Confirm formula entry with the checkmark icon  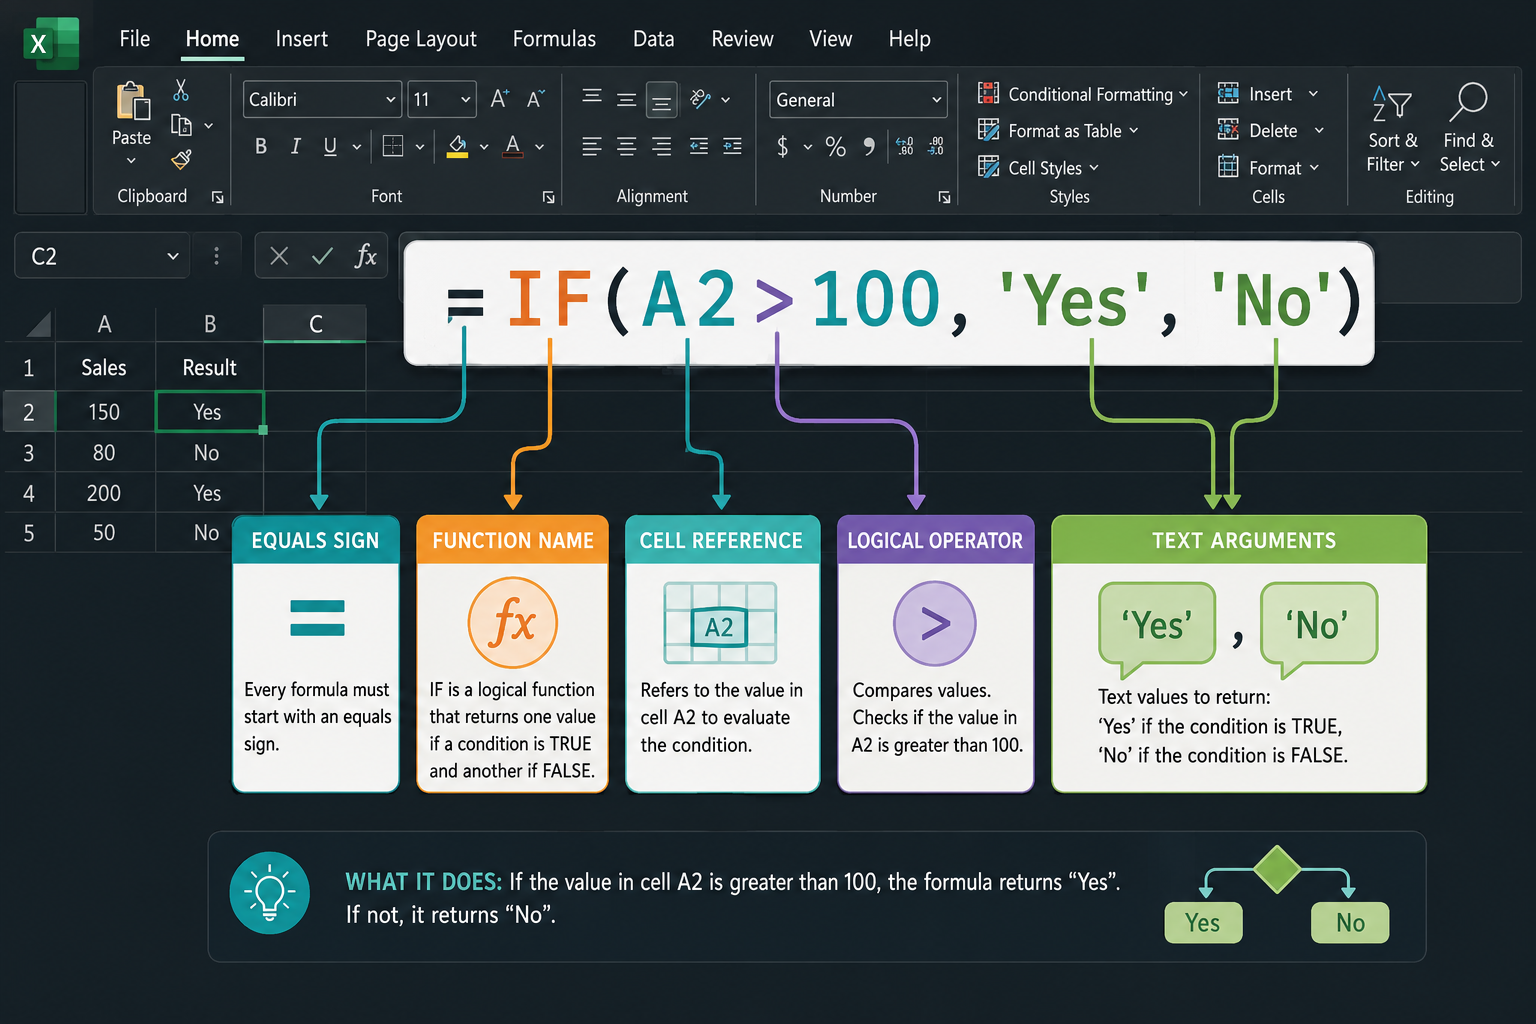pos(322,256)
